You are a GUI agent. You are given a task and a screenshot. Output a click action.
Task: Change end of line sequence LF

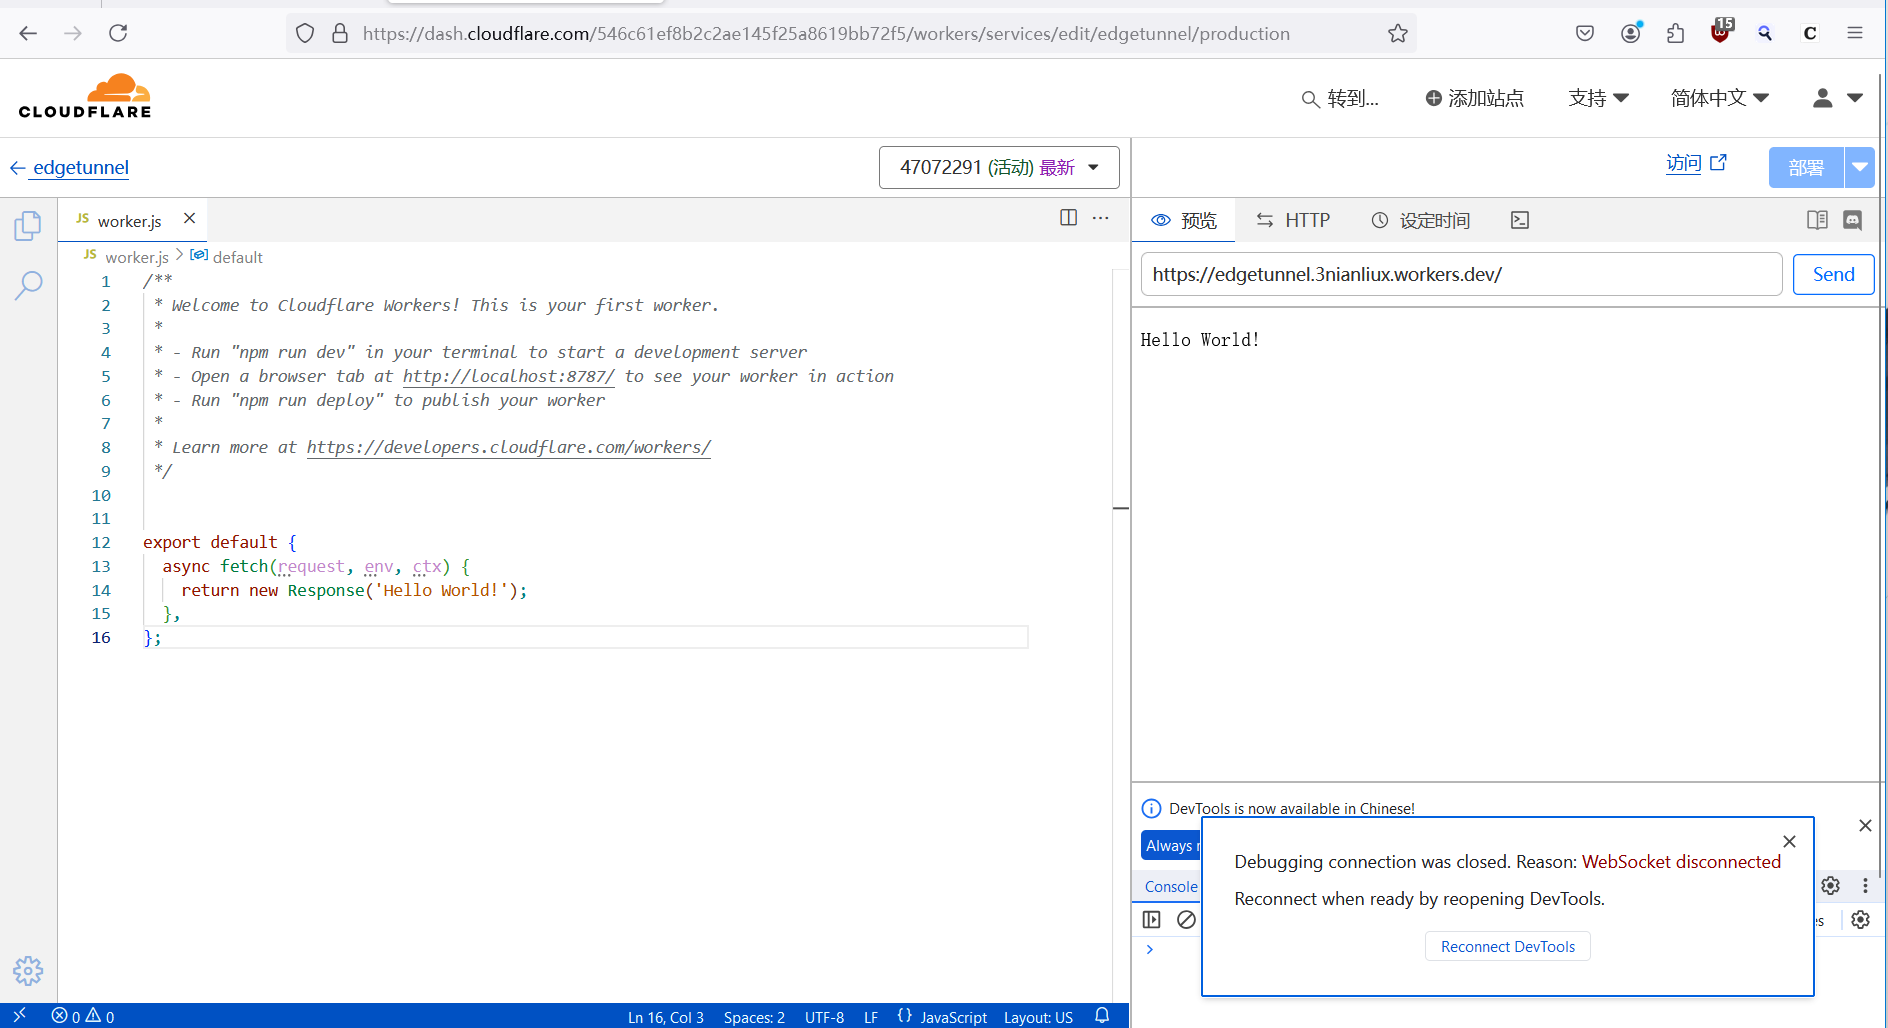(871, 1016)
